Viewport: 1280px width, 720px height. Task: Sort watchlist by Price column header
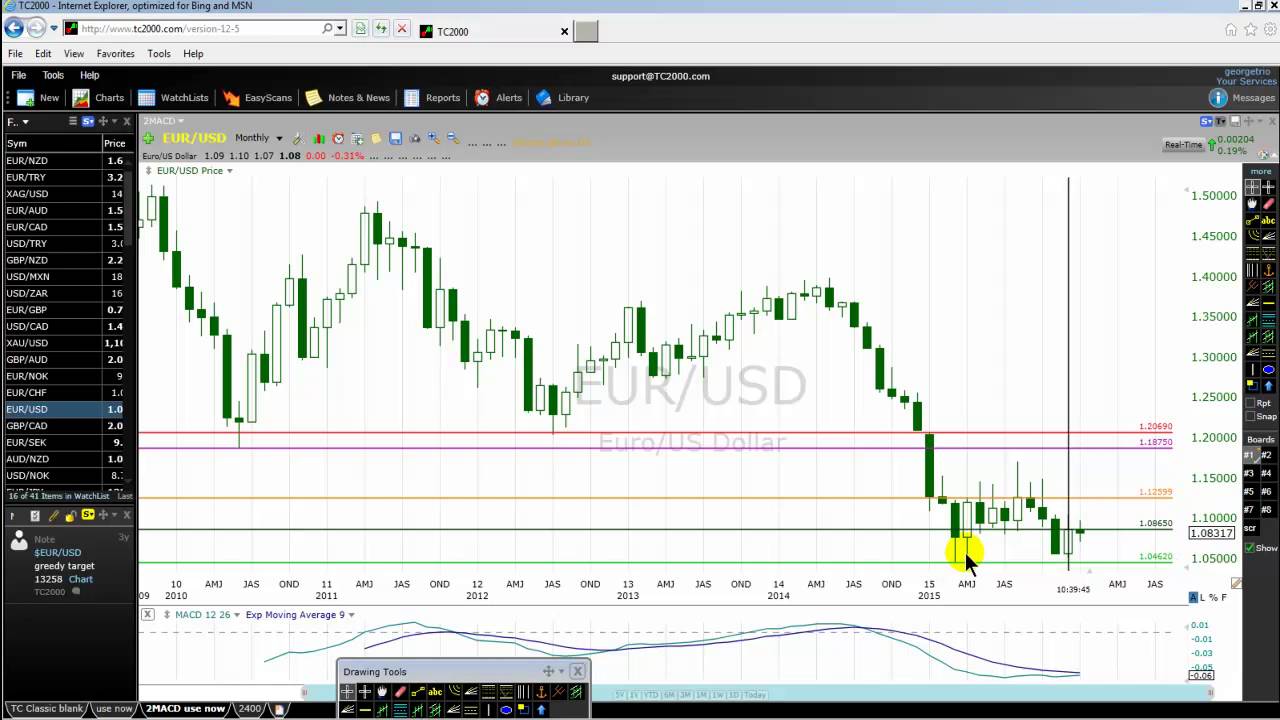tap(115, 143)
